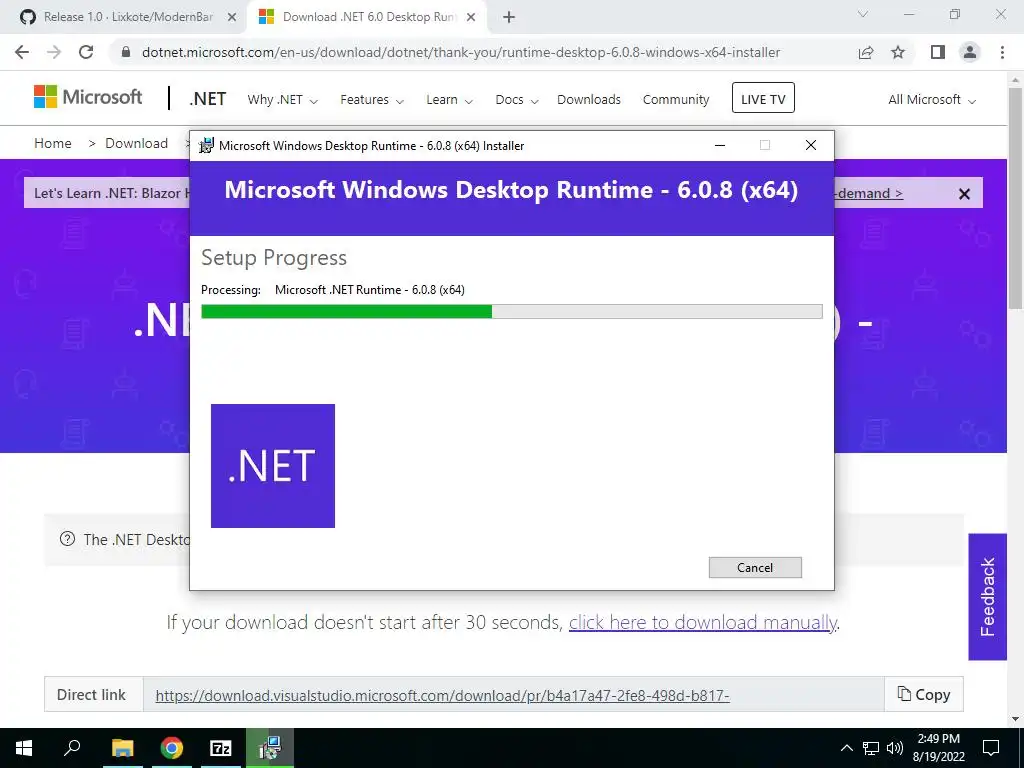Click the Chrome address bar URL
This screenshot has height=768, width=1024.
coord(461,52)
